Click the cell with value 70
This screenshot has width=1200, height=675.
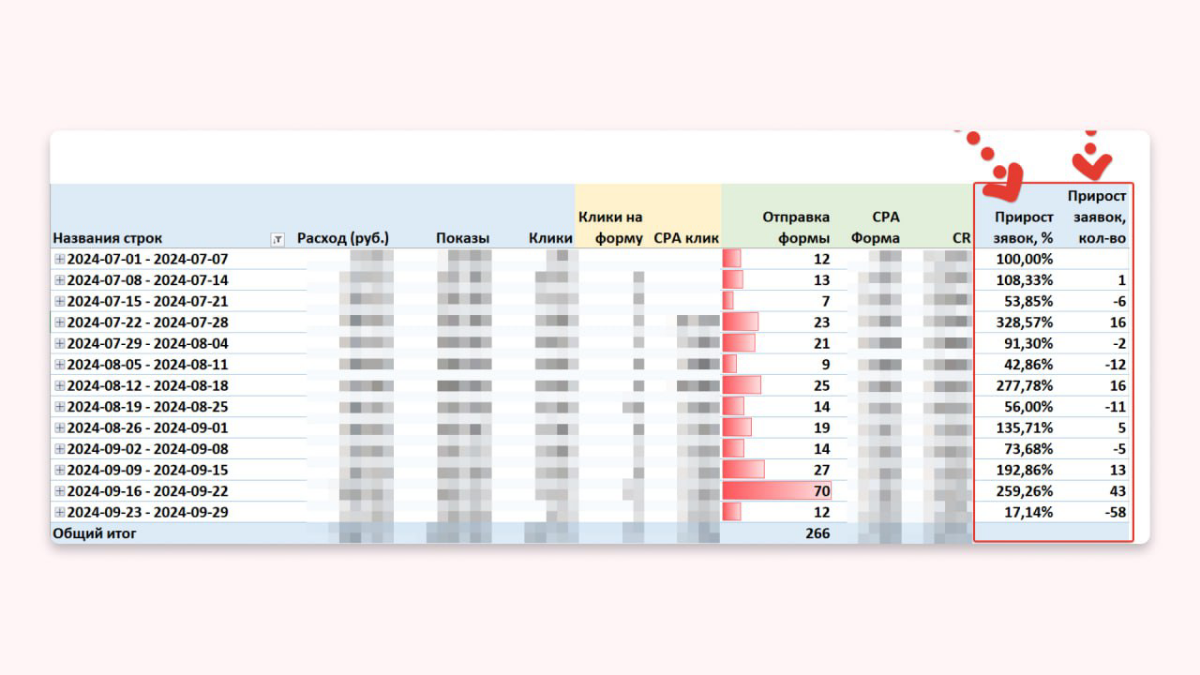click(x=776, y=491)
